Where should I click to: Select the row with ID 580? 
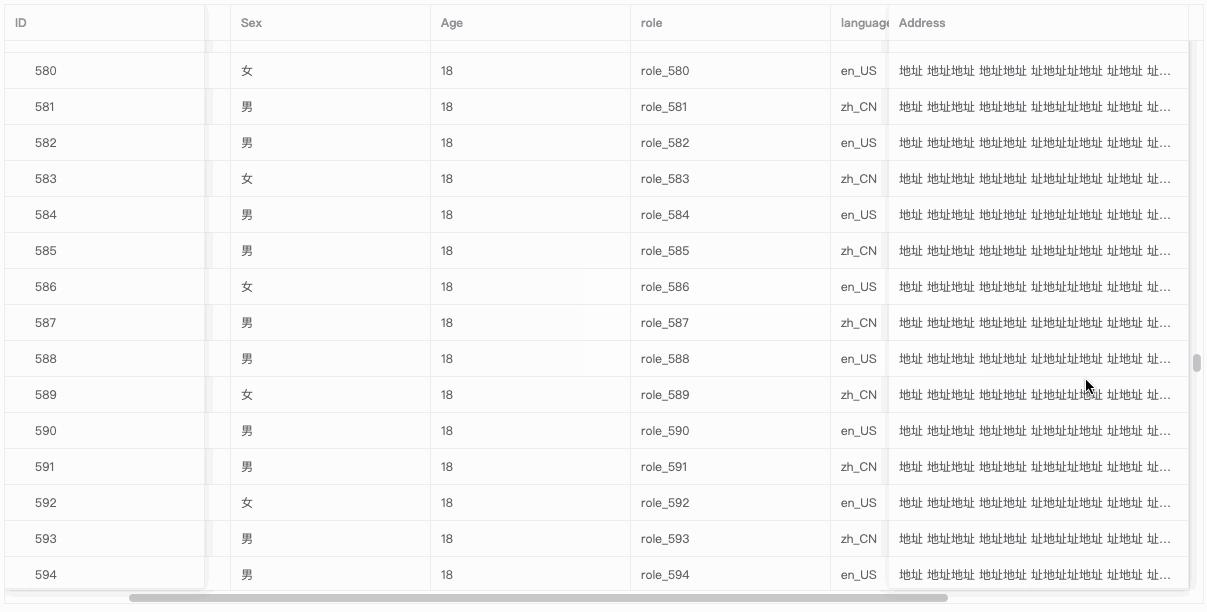coord(46,71)
